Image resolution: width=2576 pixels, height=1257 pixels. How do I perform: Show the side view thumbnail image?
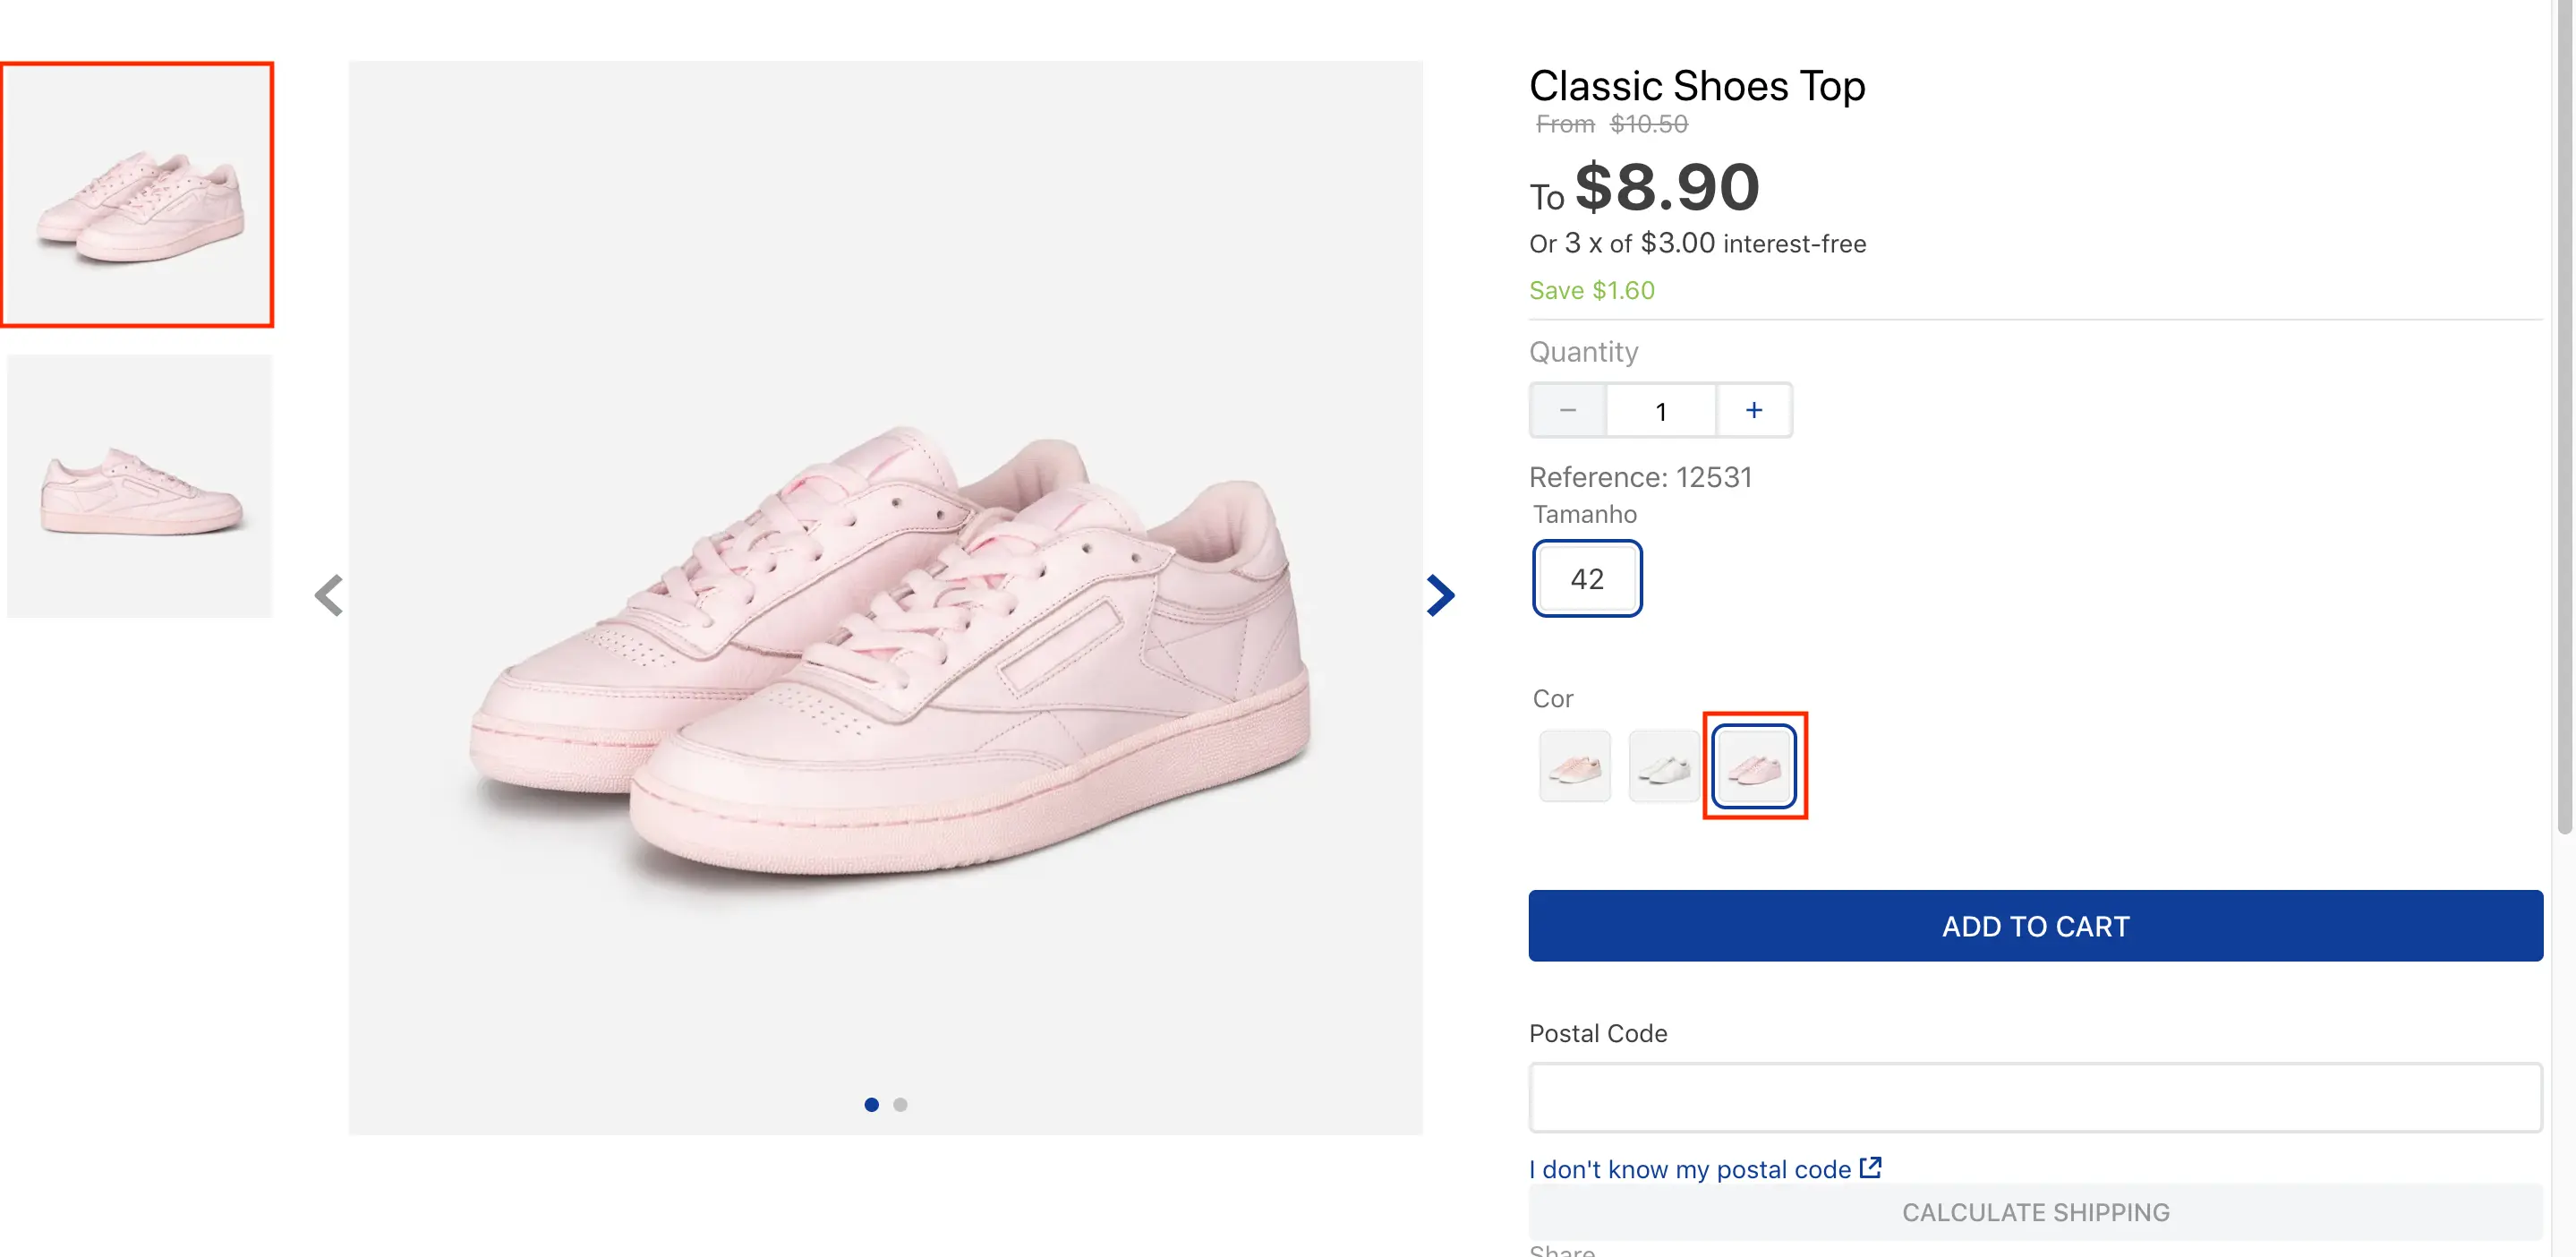pyautogui.click(x=140, y=487)
